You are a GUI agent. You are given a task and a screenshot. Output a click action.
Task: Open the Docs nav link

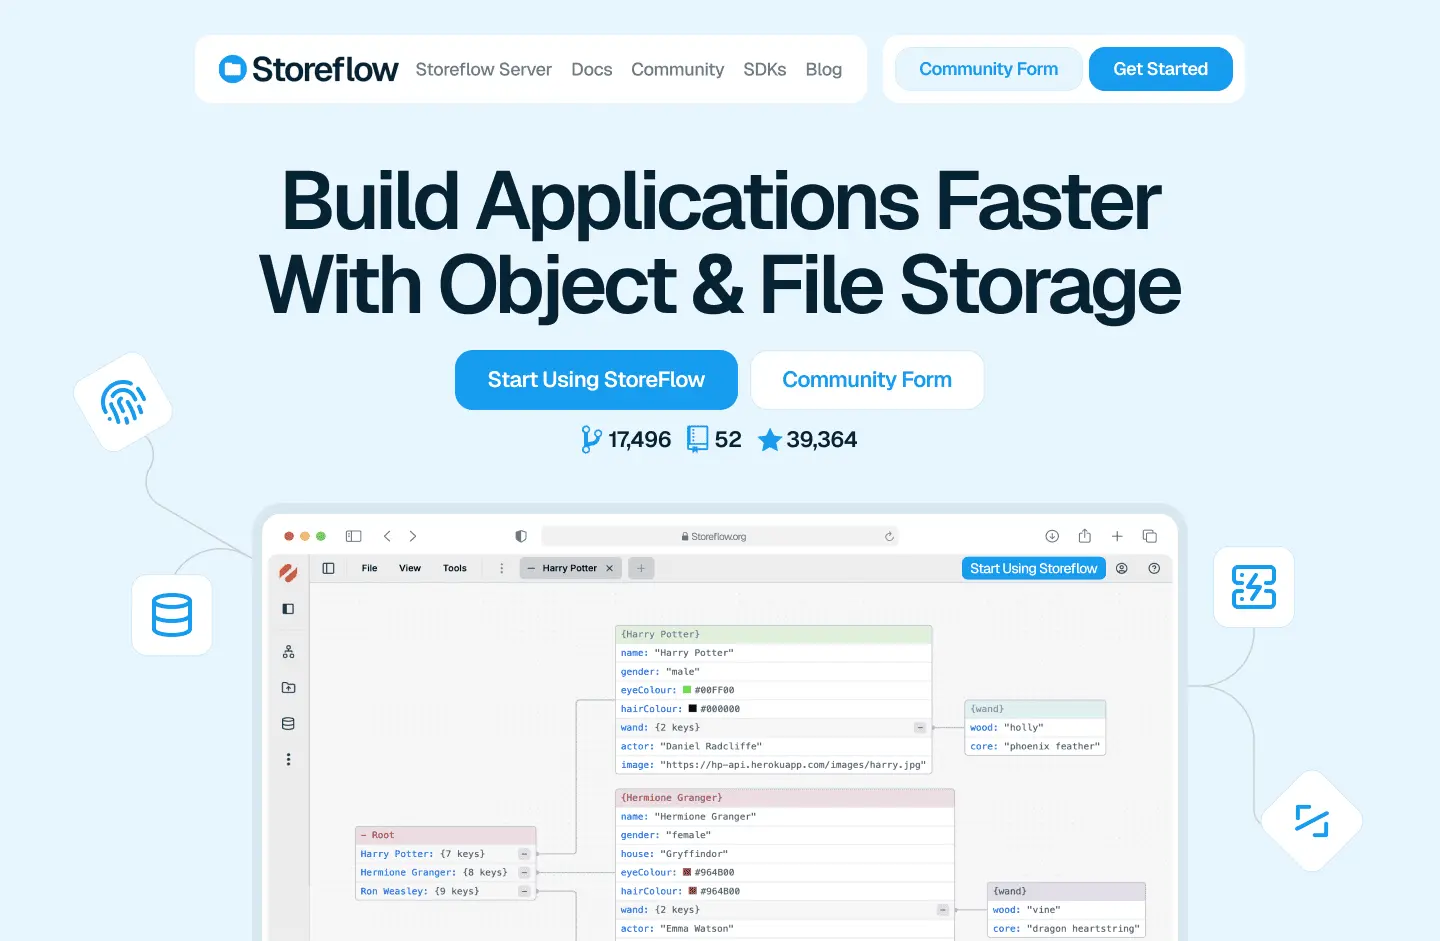(x=592, y=69)
